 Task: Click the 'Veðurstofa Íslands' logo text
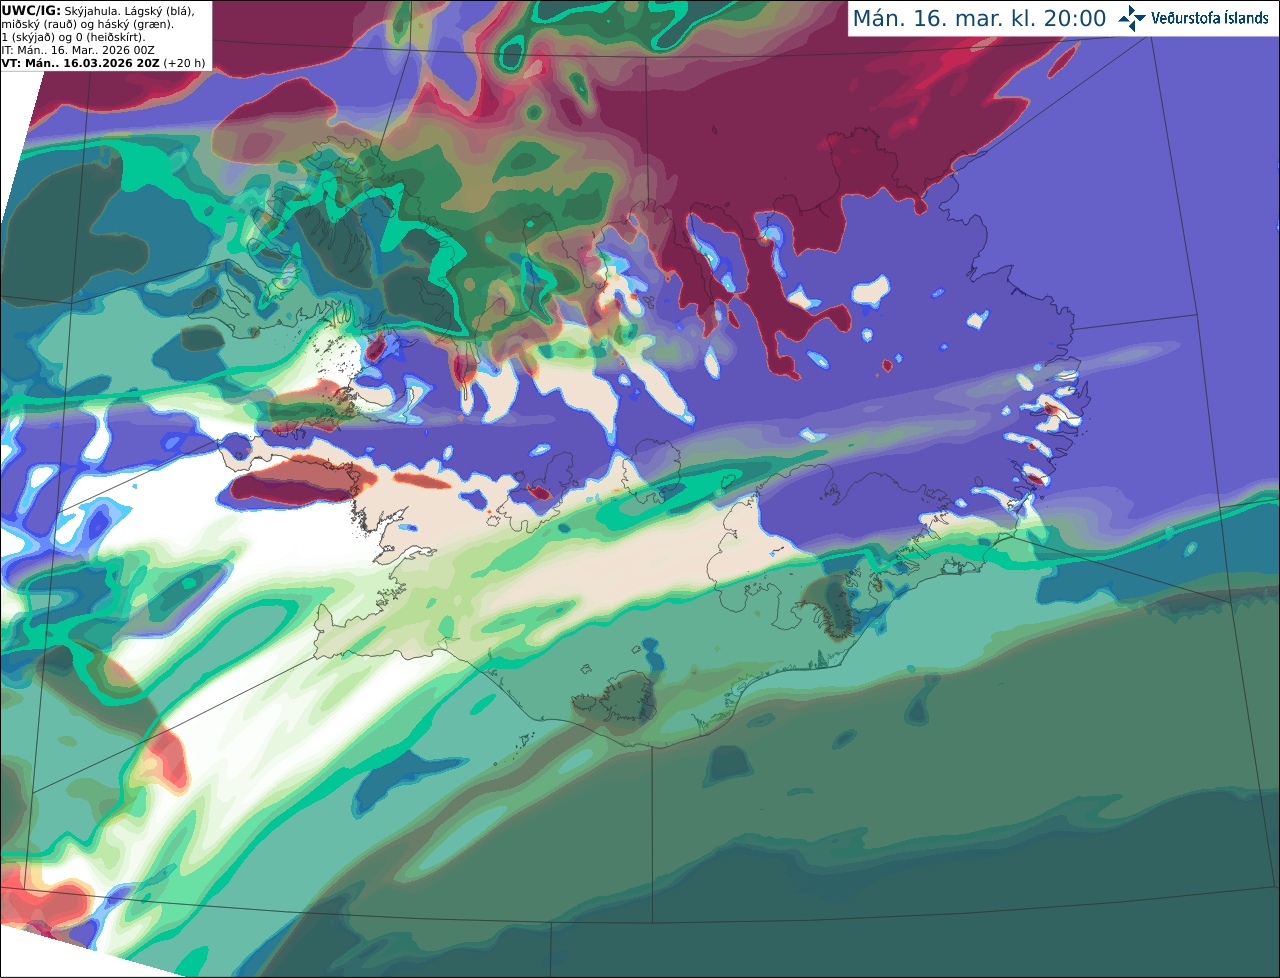tap(1210, 18)
